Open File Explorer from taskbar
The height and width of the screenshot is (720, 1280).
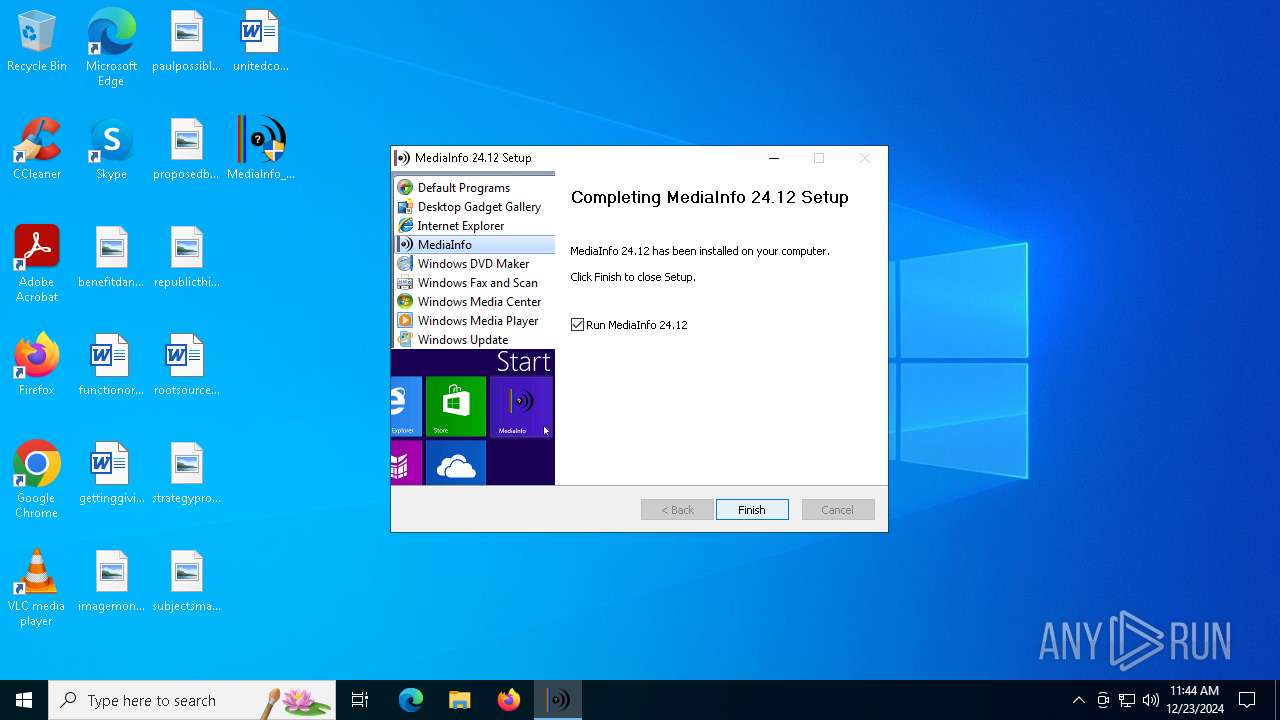click(460, 700)
